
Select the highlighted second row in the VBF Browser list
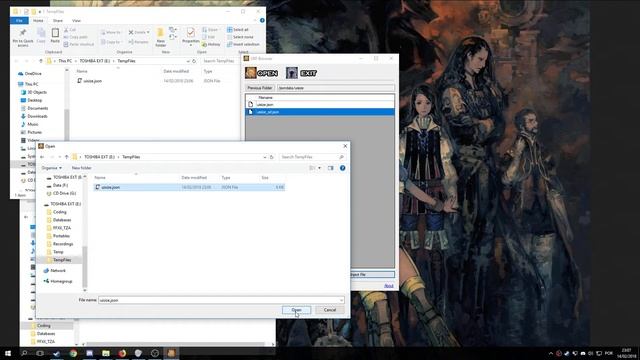coord(320,112)
